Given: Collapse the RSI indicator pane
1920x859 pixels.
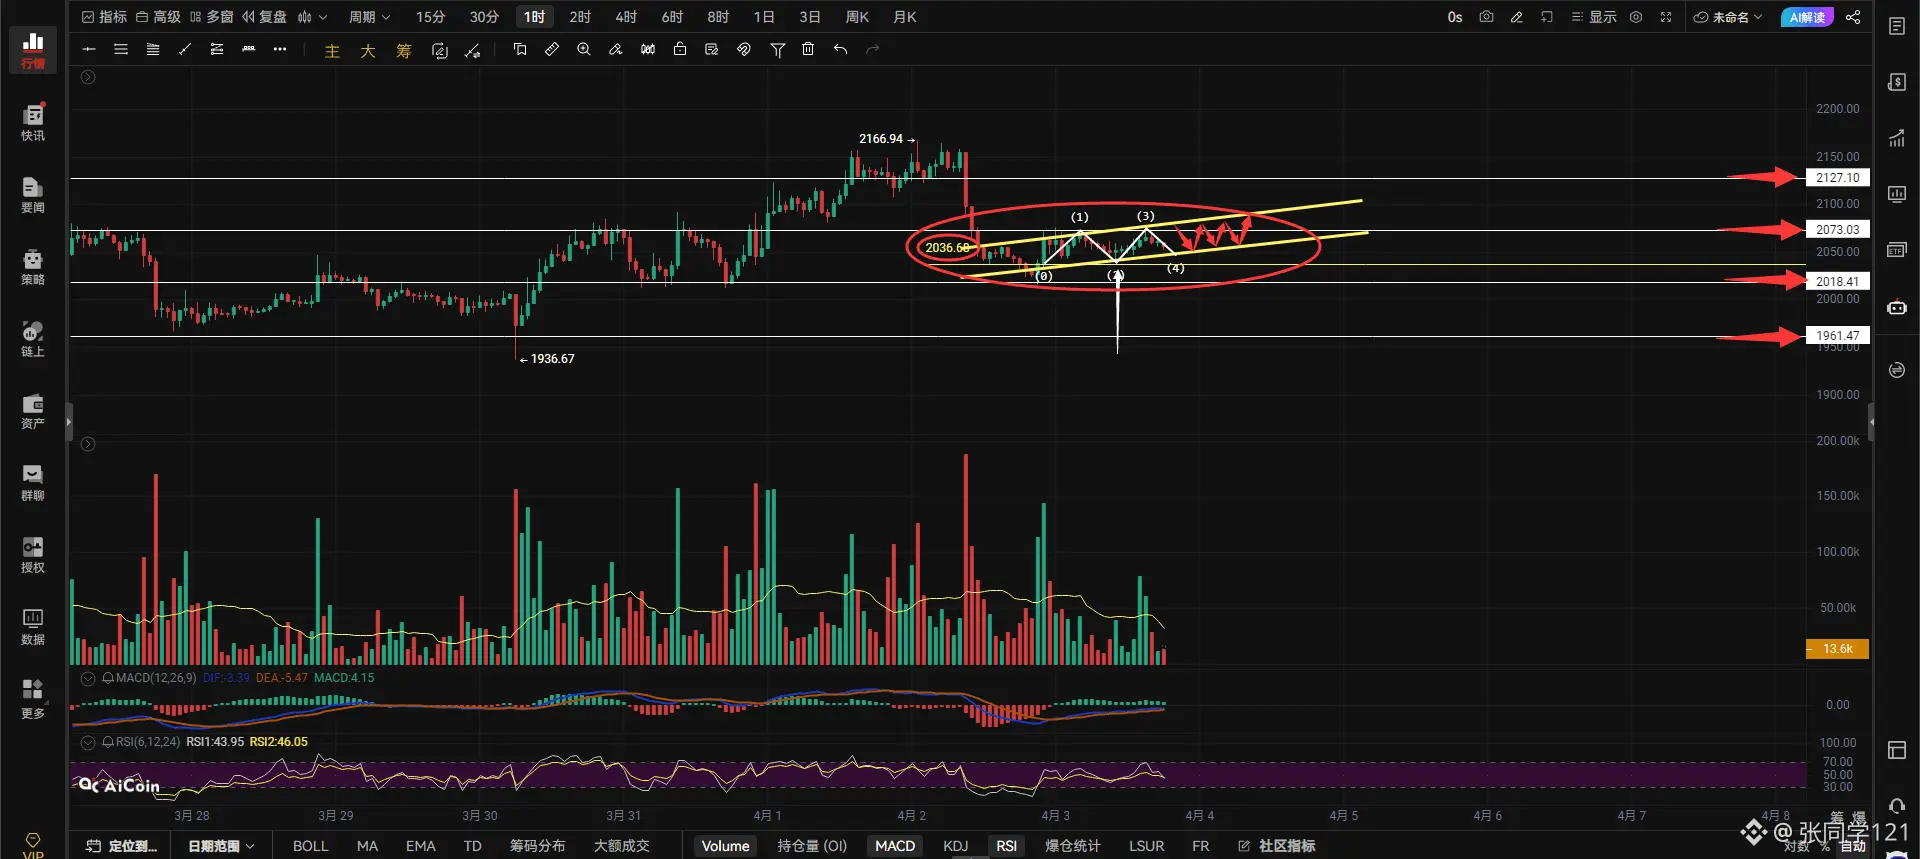Looking at the screenshot, I should [x=88, y=742].
